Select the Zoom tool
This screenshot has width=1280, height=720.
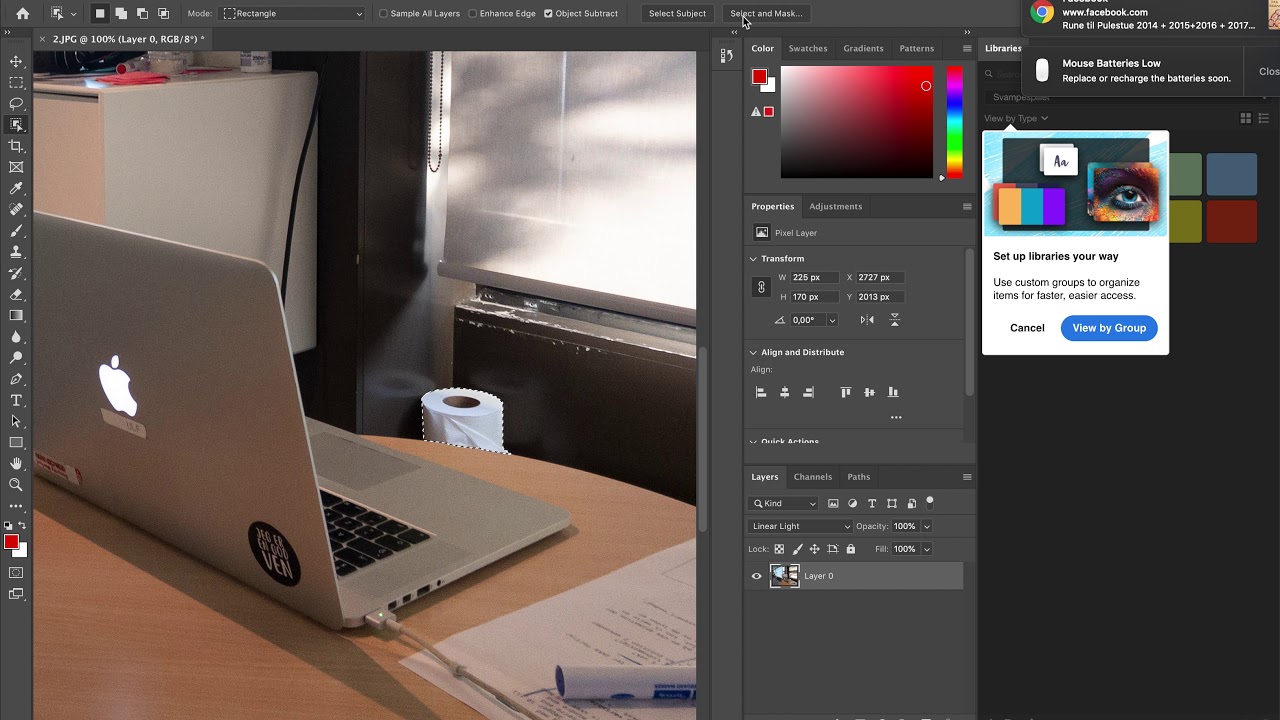click(16, 484)
